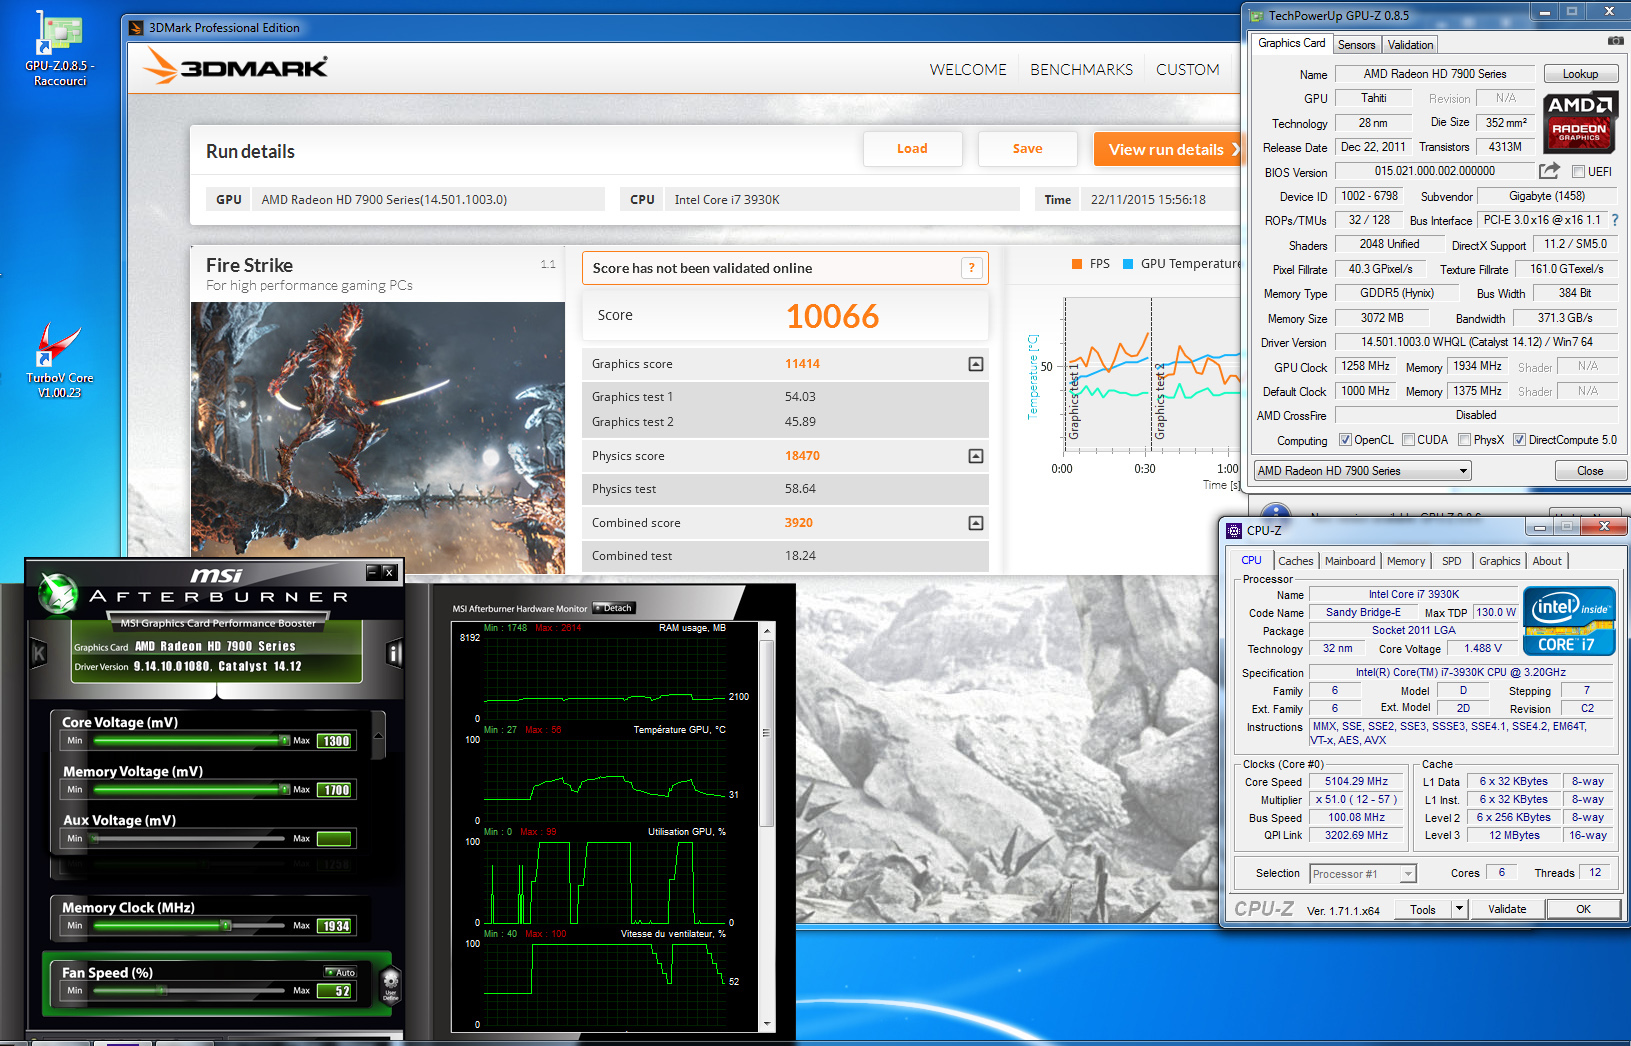Expand the Combined score details
The image size is (1631, 1046).
976,523
